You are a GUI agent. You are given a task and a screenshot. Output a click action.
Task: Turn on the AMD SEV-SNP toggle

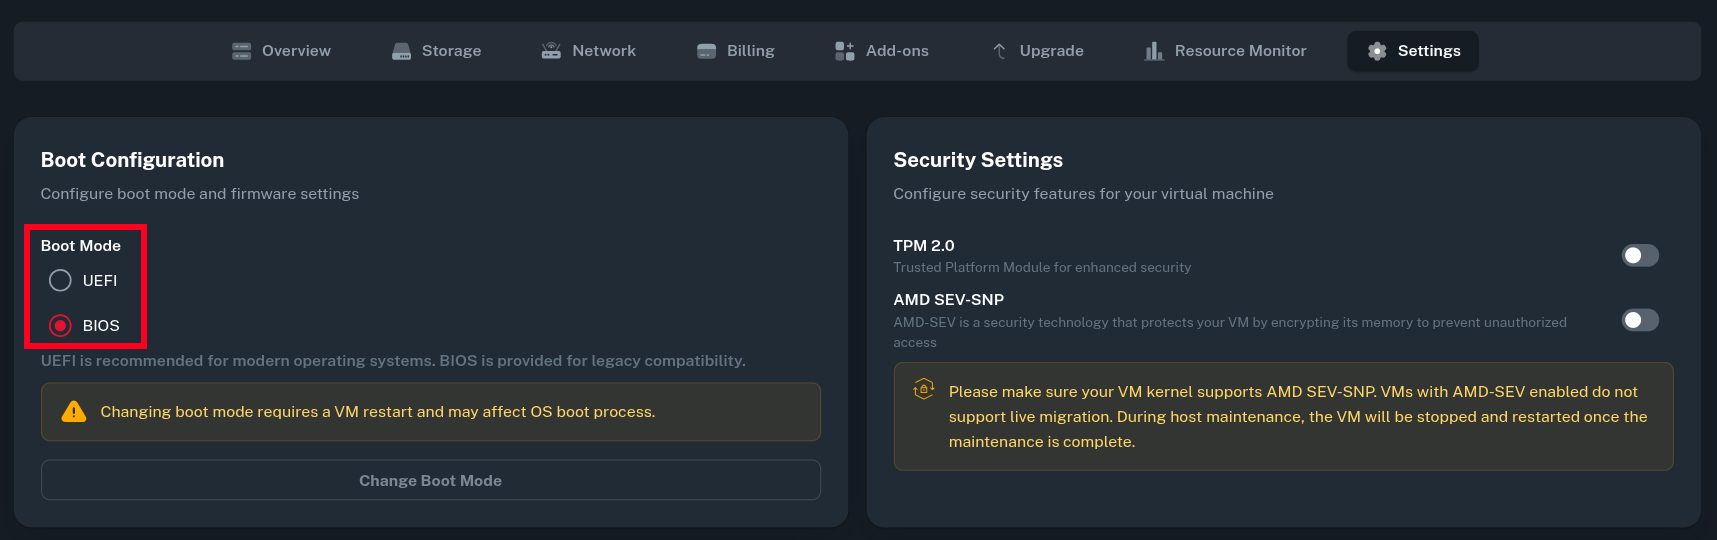[x=1639, y=320]
